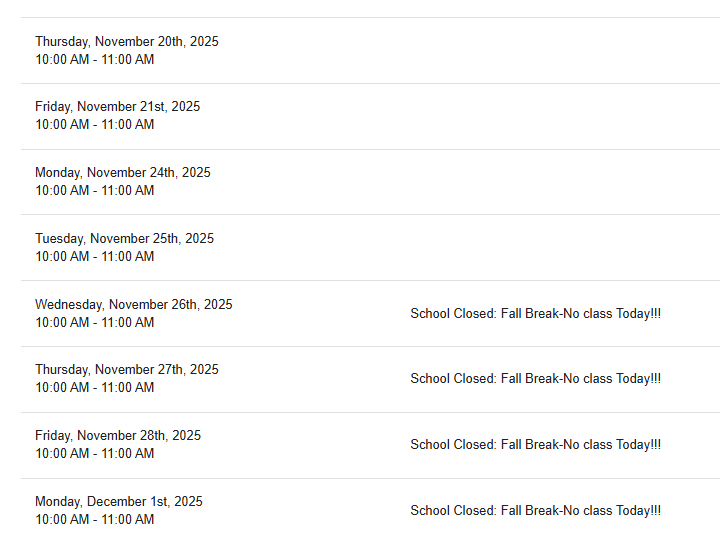This screenshot has height=536, width=720.
Task: Select the time under Monday, November 24th
Action: coord(95,190)
